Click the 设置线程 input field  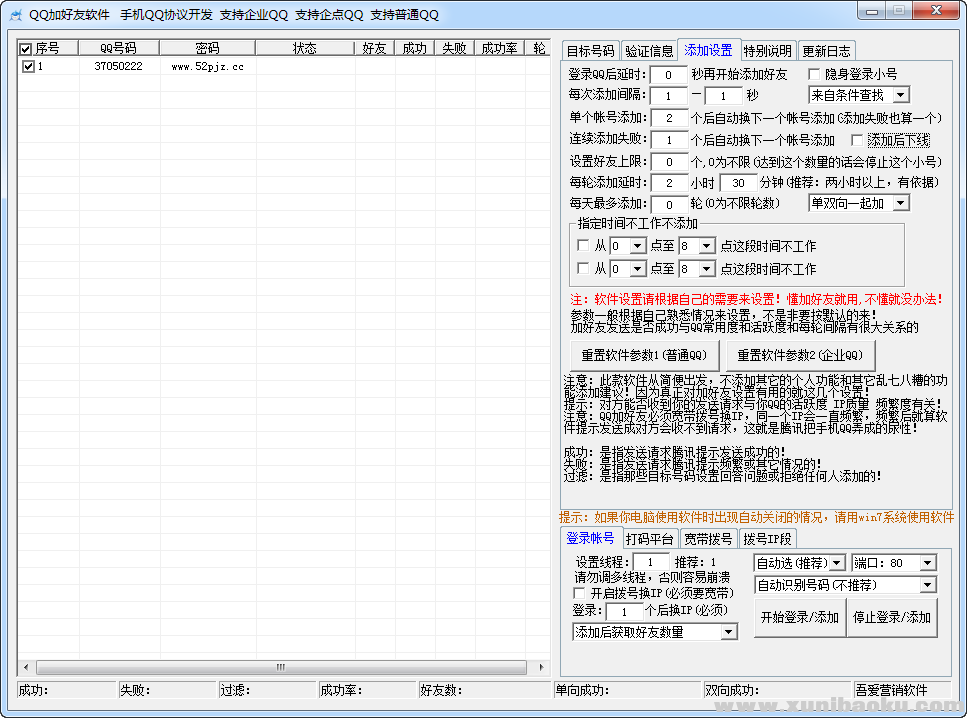(651, 563)
